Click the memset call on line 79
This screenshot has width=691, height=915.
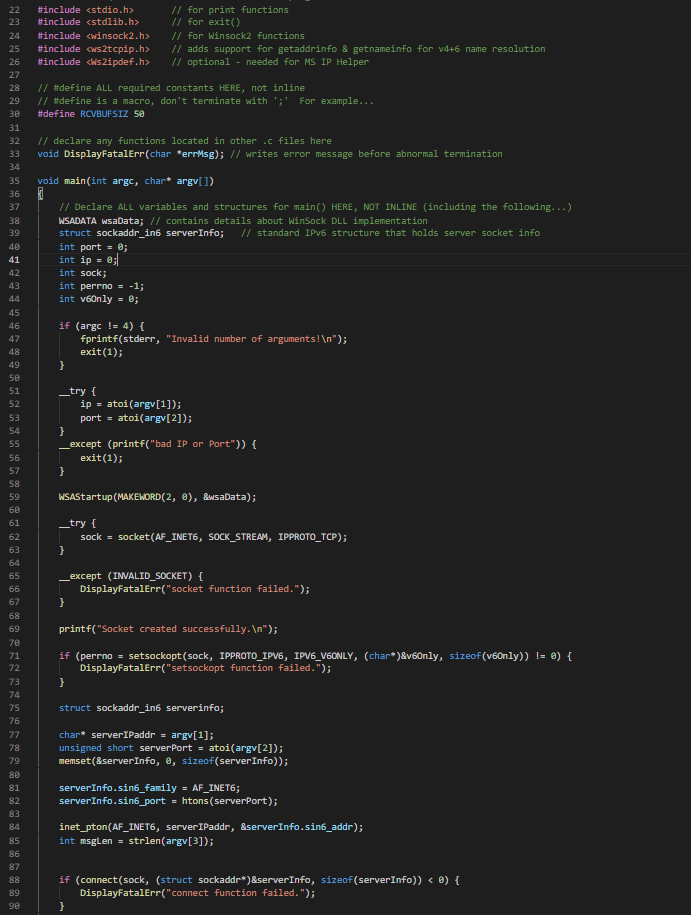[x=173, y=761]
